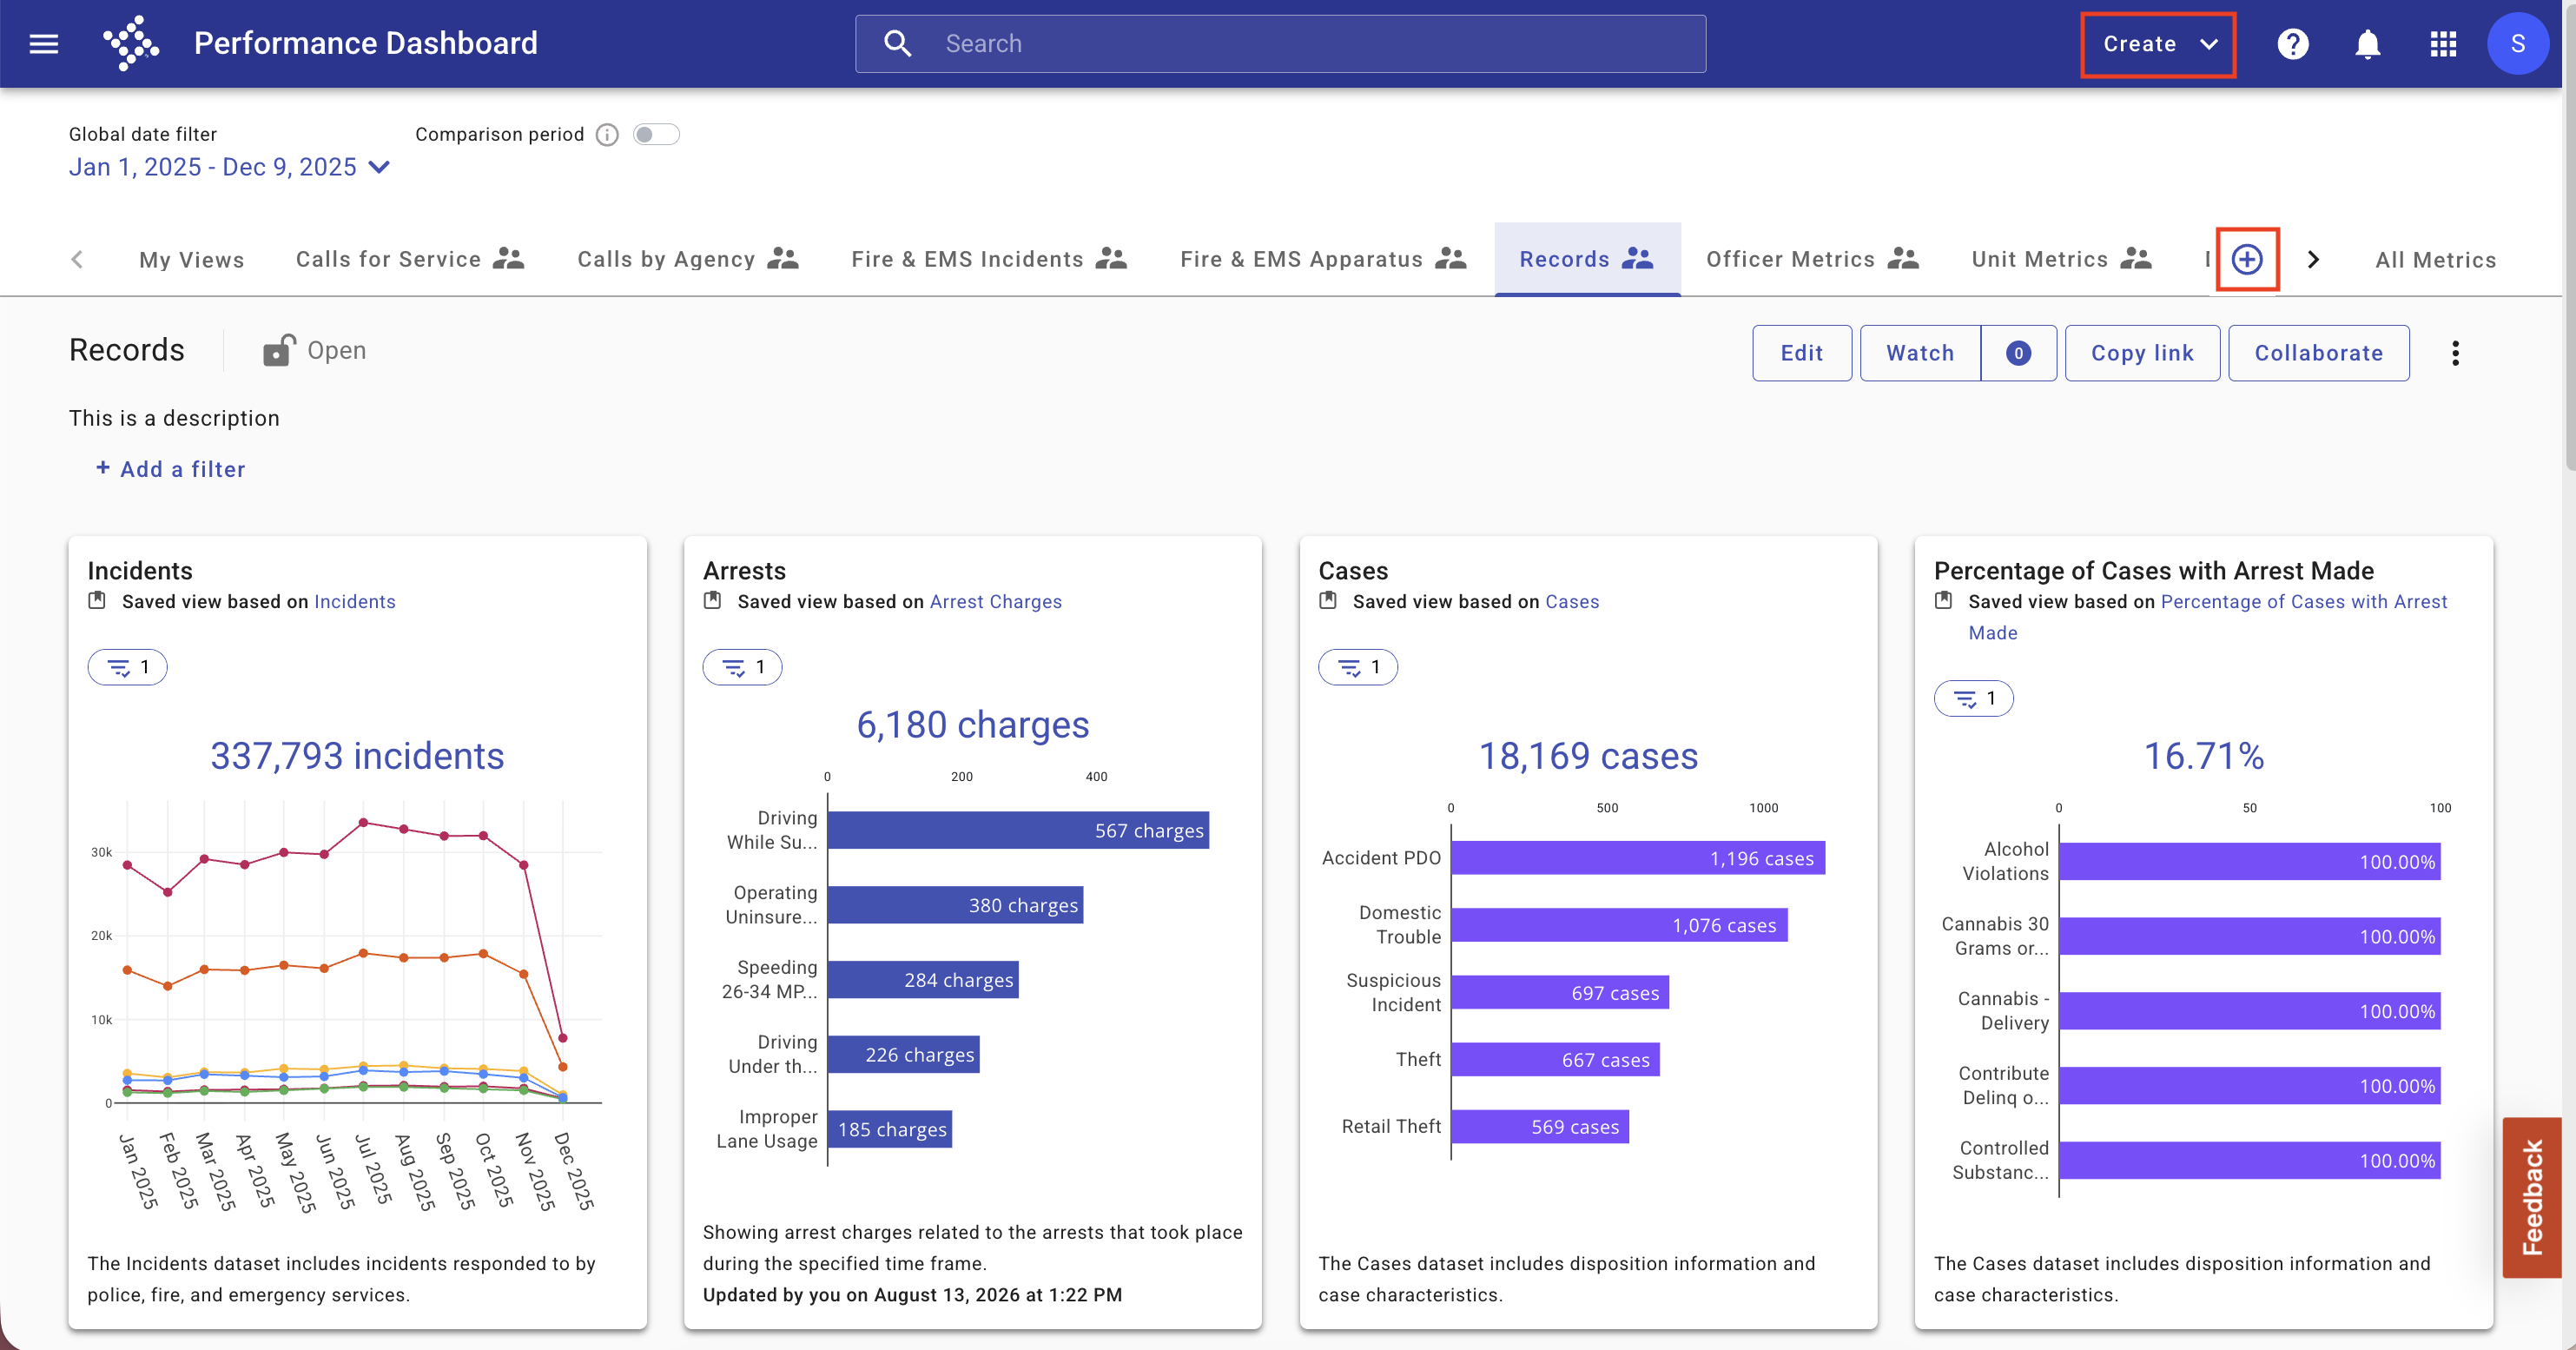Screen dimensions: 2576x1350
Task: Open the global date range dropdown
Action: (229, 167)
